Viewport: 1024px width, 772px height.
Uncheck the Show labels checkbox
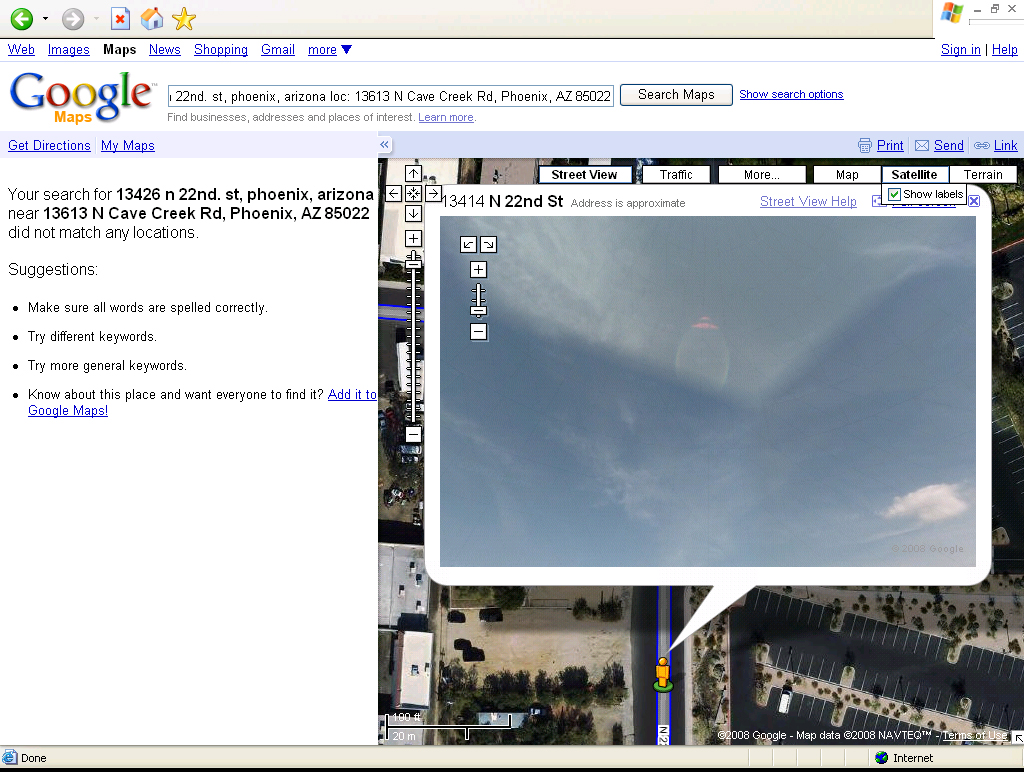pyautogui.click(x=895, y=194)
